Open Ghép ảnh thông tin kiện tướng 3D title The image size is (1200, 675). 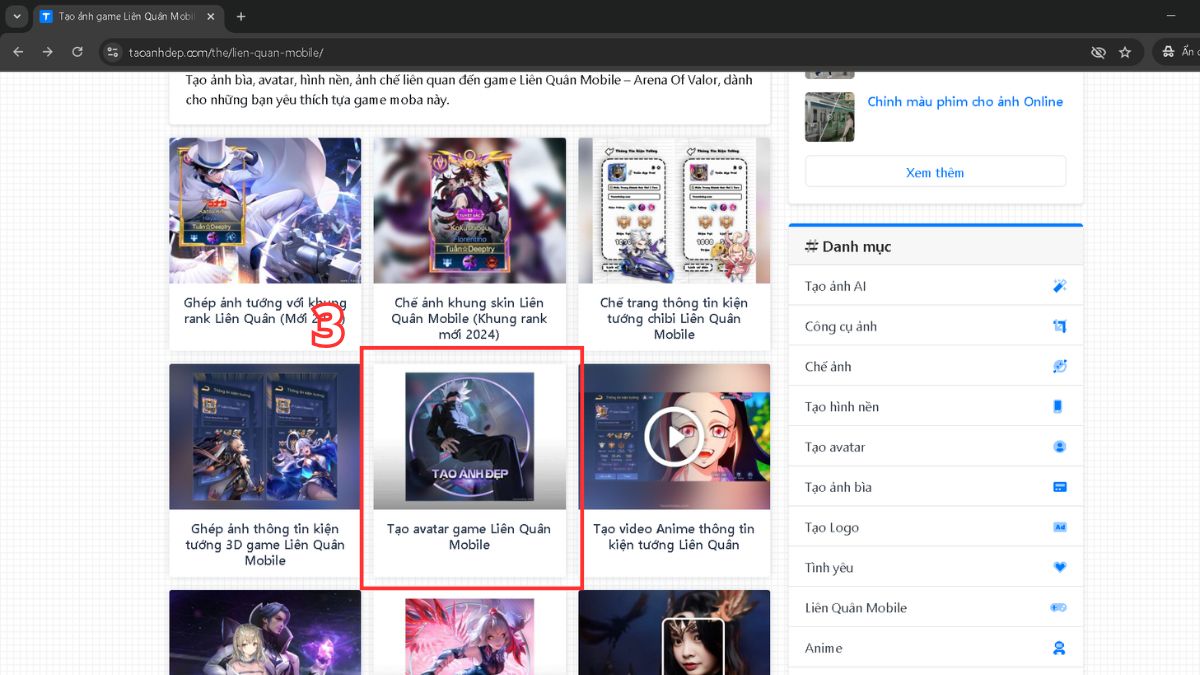[x=265, y=544]
